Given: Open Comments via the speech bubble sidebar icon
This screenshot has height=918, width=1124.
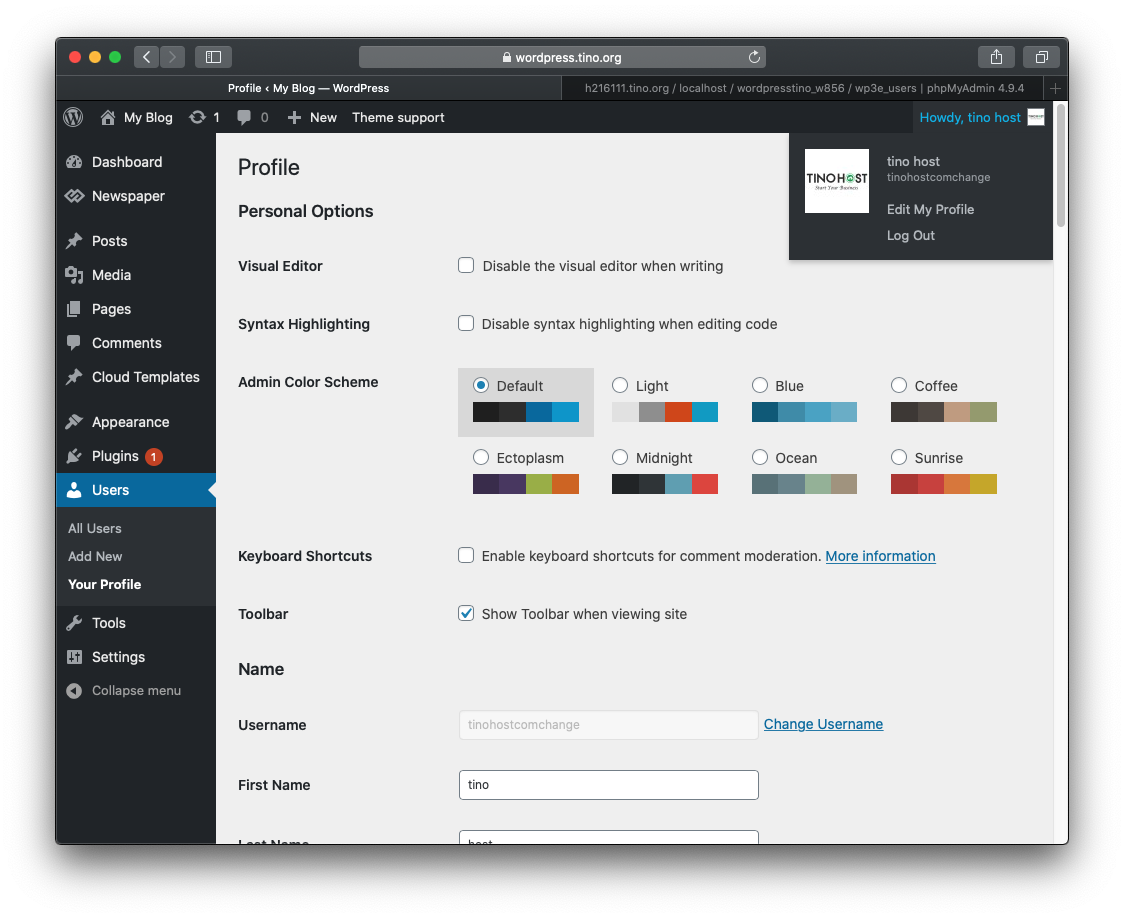Looking at the screenshot, I should [x=73, y=343].
